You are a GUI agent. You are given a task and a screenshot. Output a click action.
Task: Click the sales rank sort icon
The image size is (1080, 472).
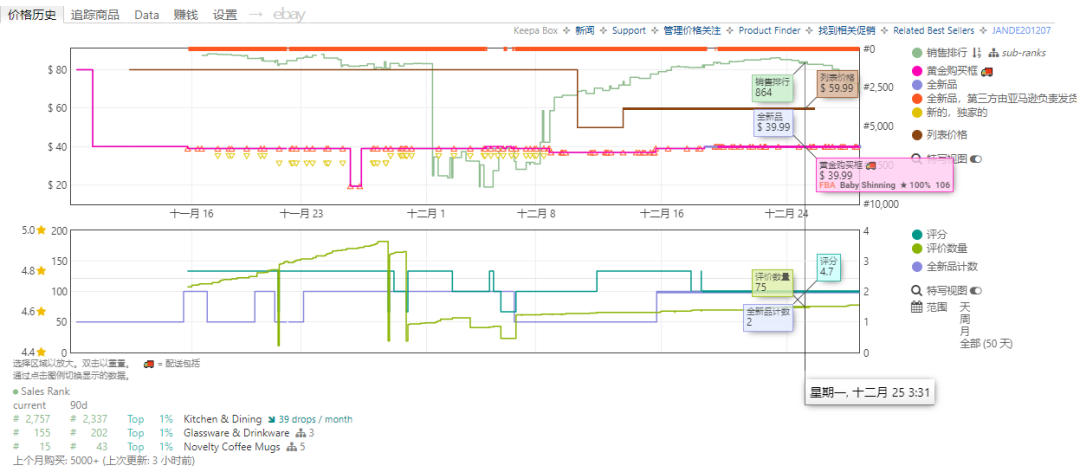[x=977, y=53]
